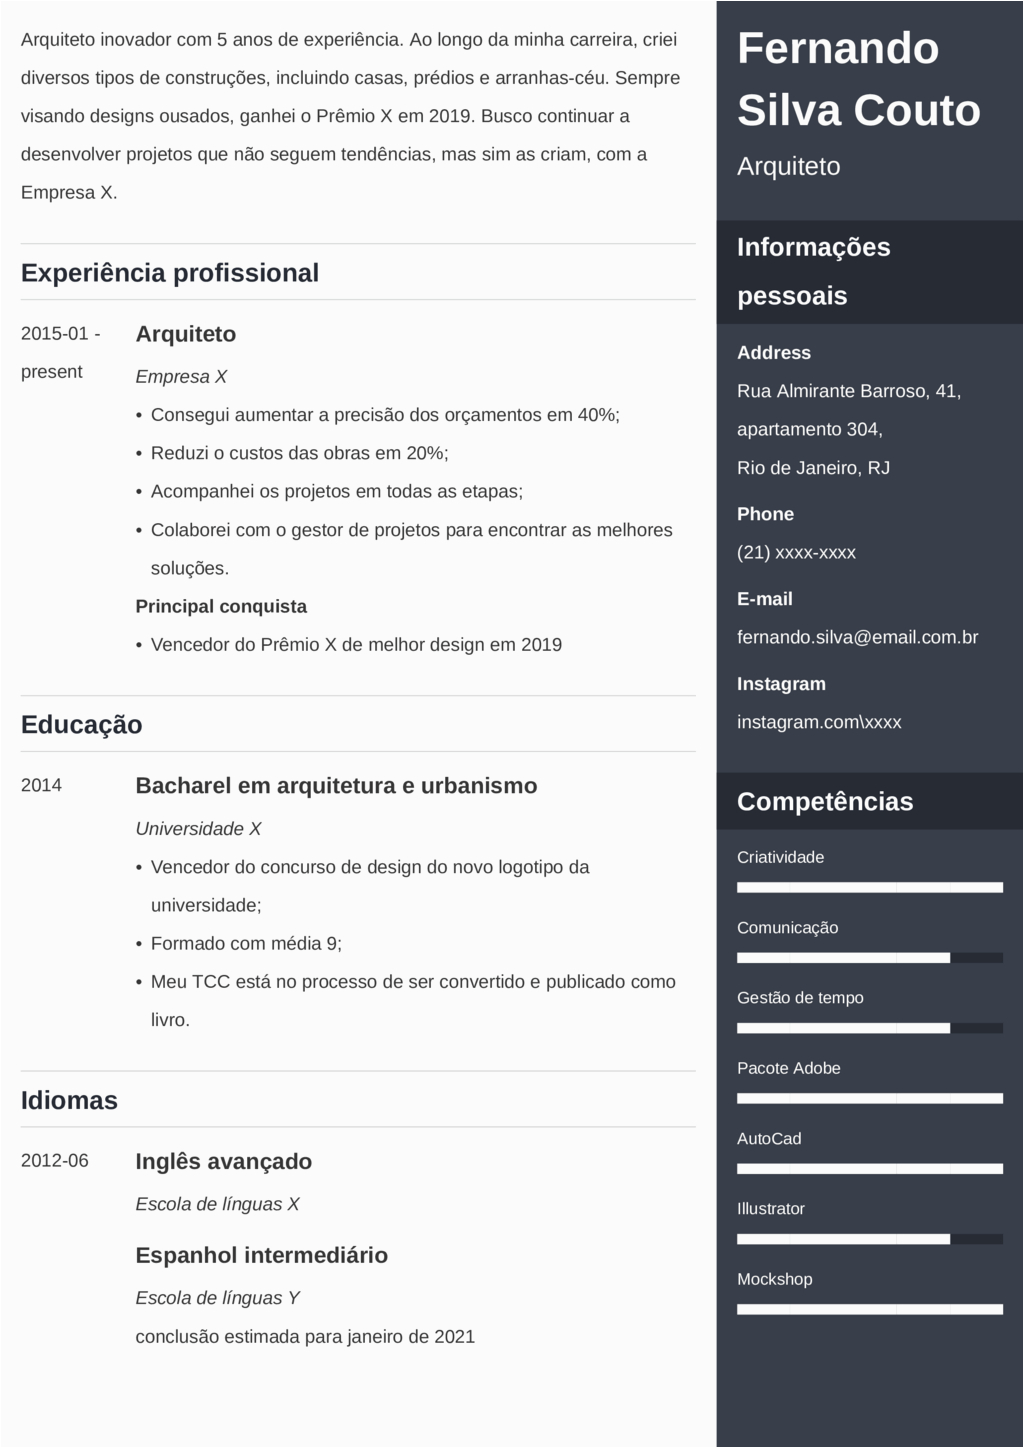Select the name Fernando Silva Couto heading
This screenshot has width=1024, height=1448.
pyautogui.click(x=858, y=79)
